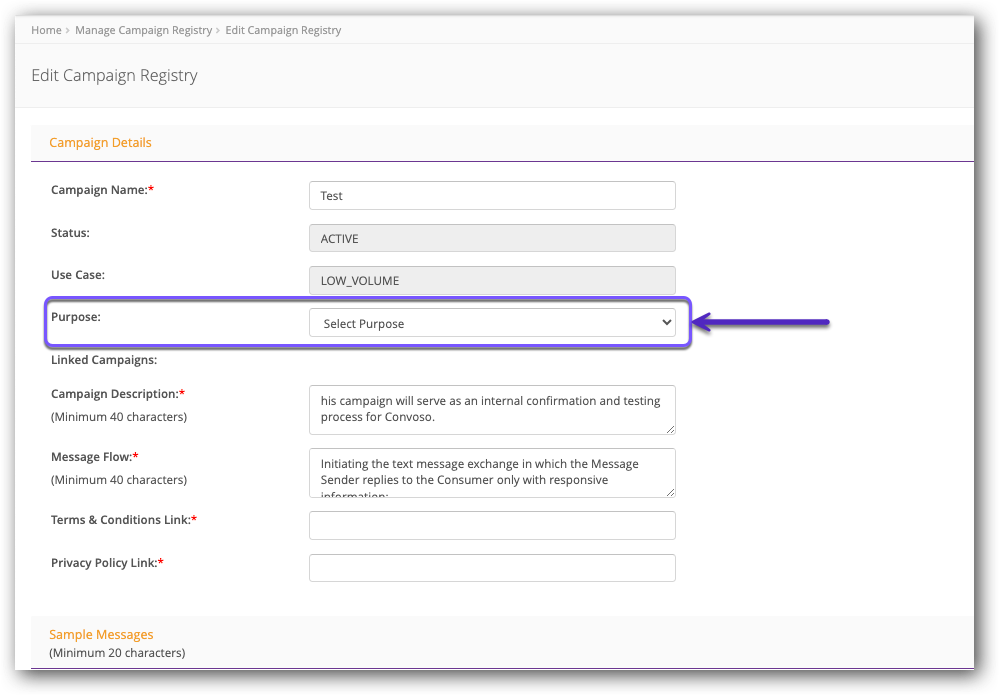Select the Sample Messages section header
The image size is (999, 695).
(x=101, y=634)
